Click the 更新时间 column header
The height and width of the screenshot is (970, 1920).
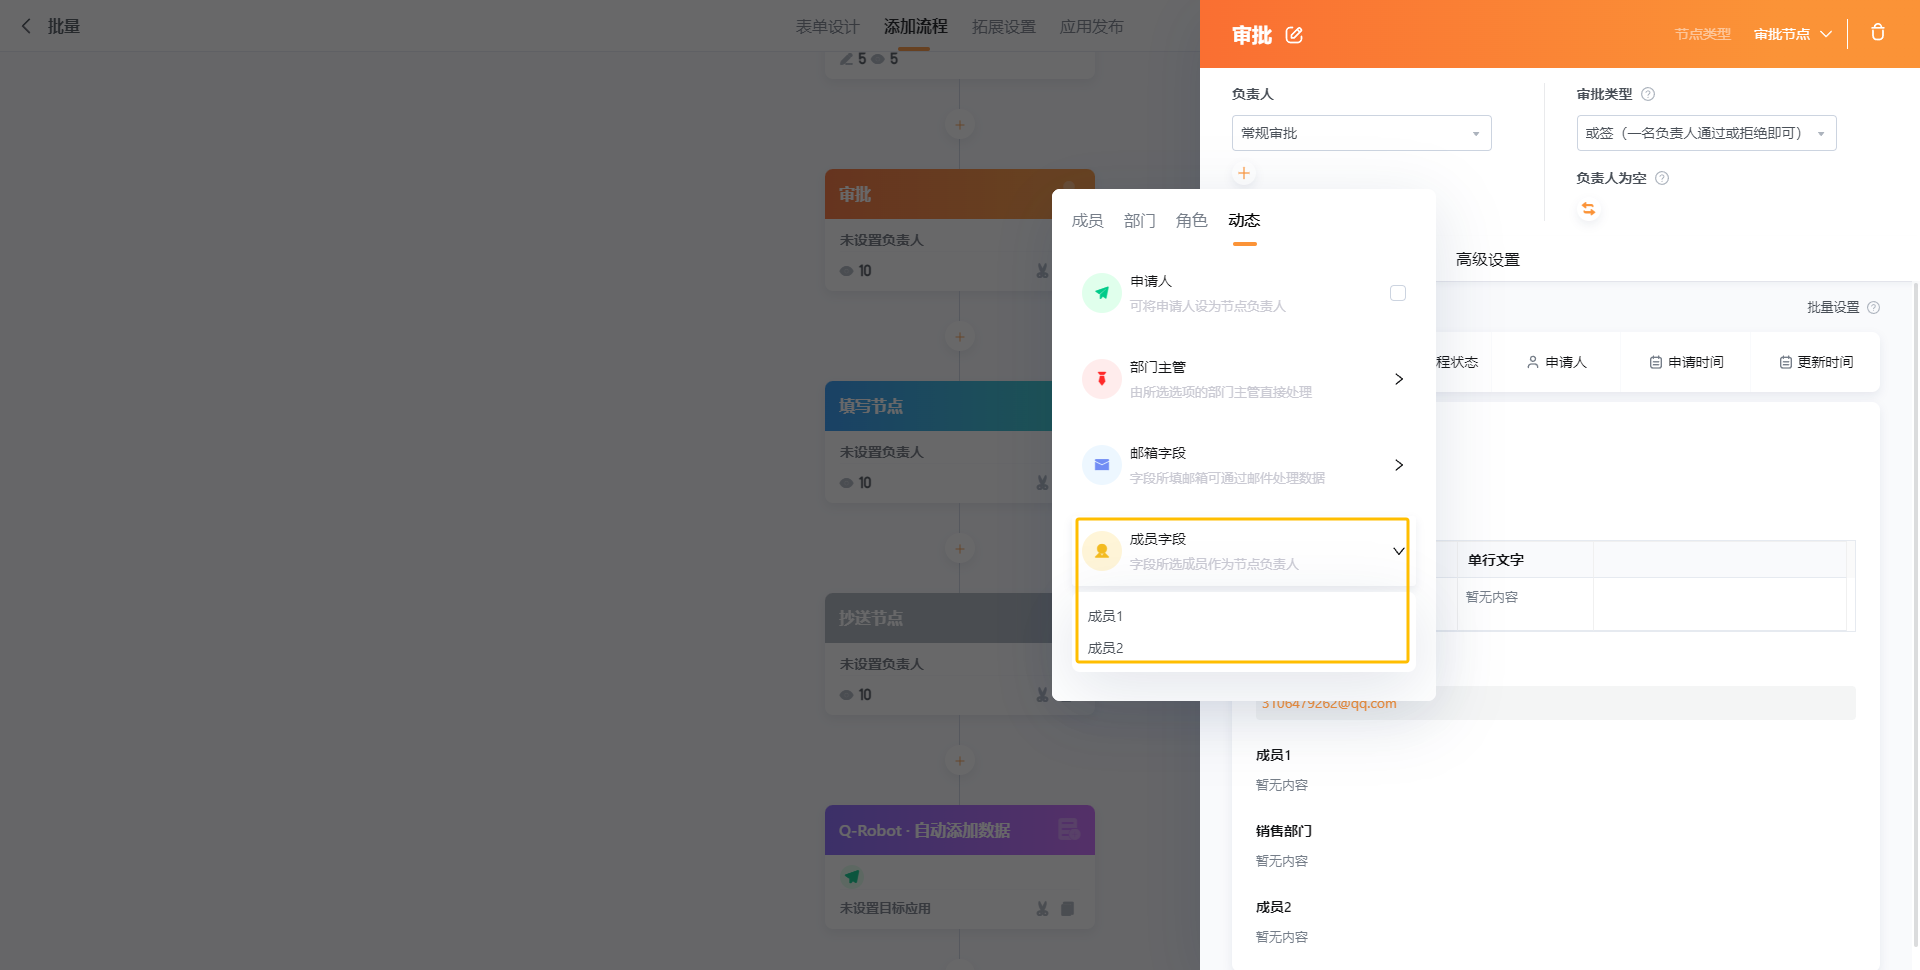click(1816, 362)
